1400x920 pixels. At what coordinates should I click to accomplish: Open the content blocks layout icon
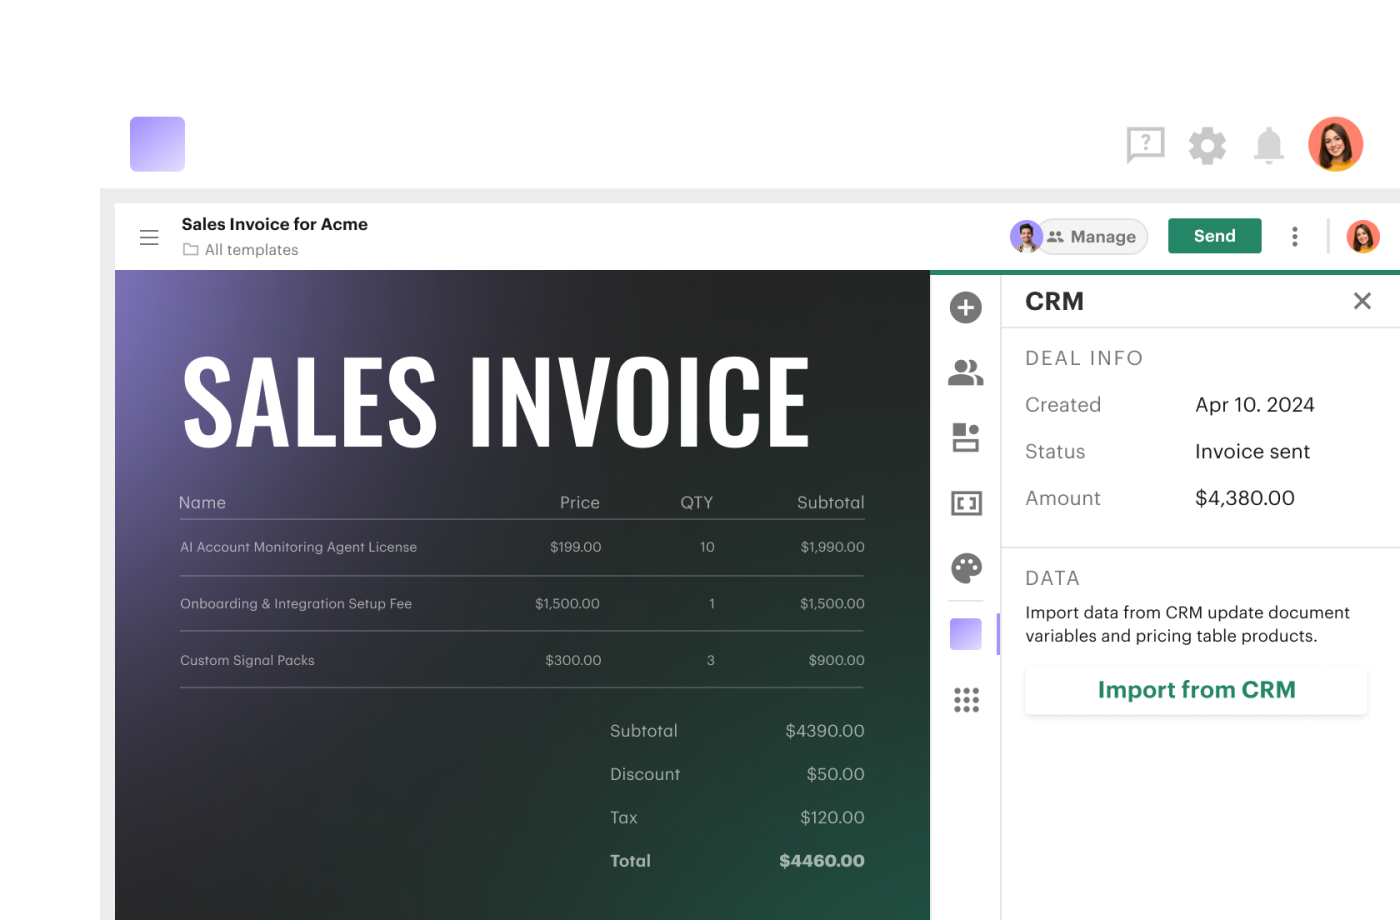(x=965, y=438)
